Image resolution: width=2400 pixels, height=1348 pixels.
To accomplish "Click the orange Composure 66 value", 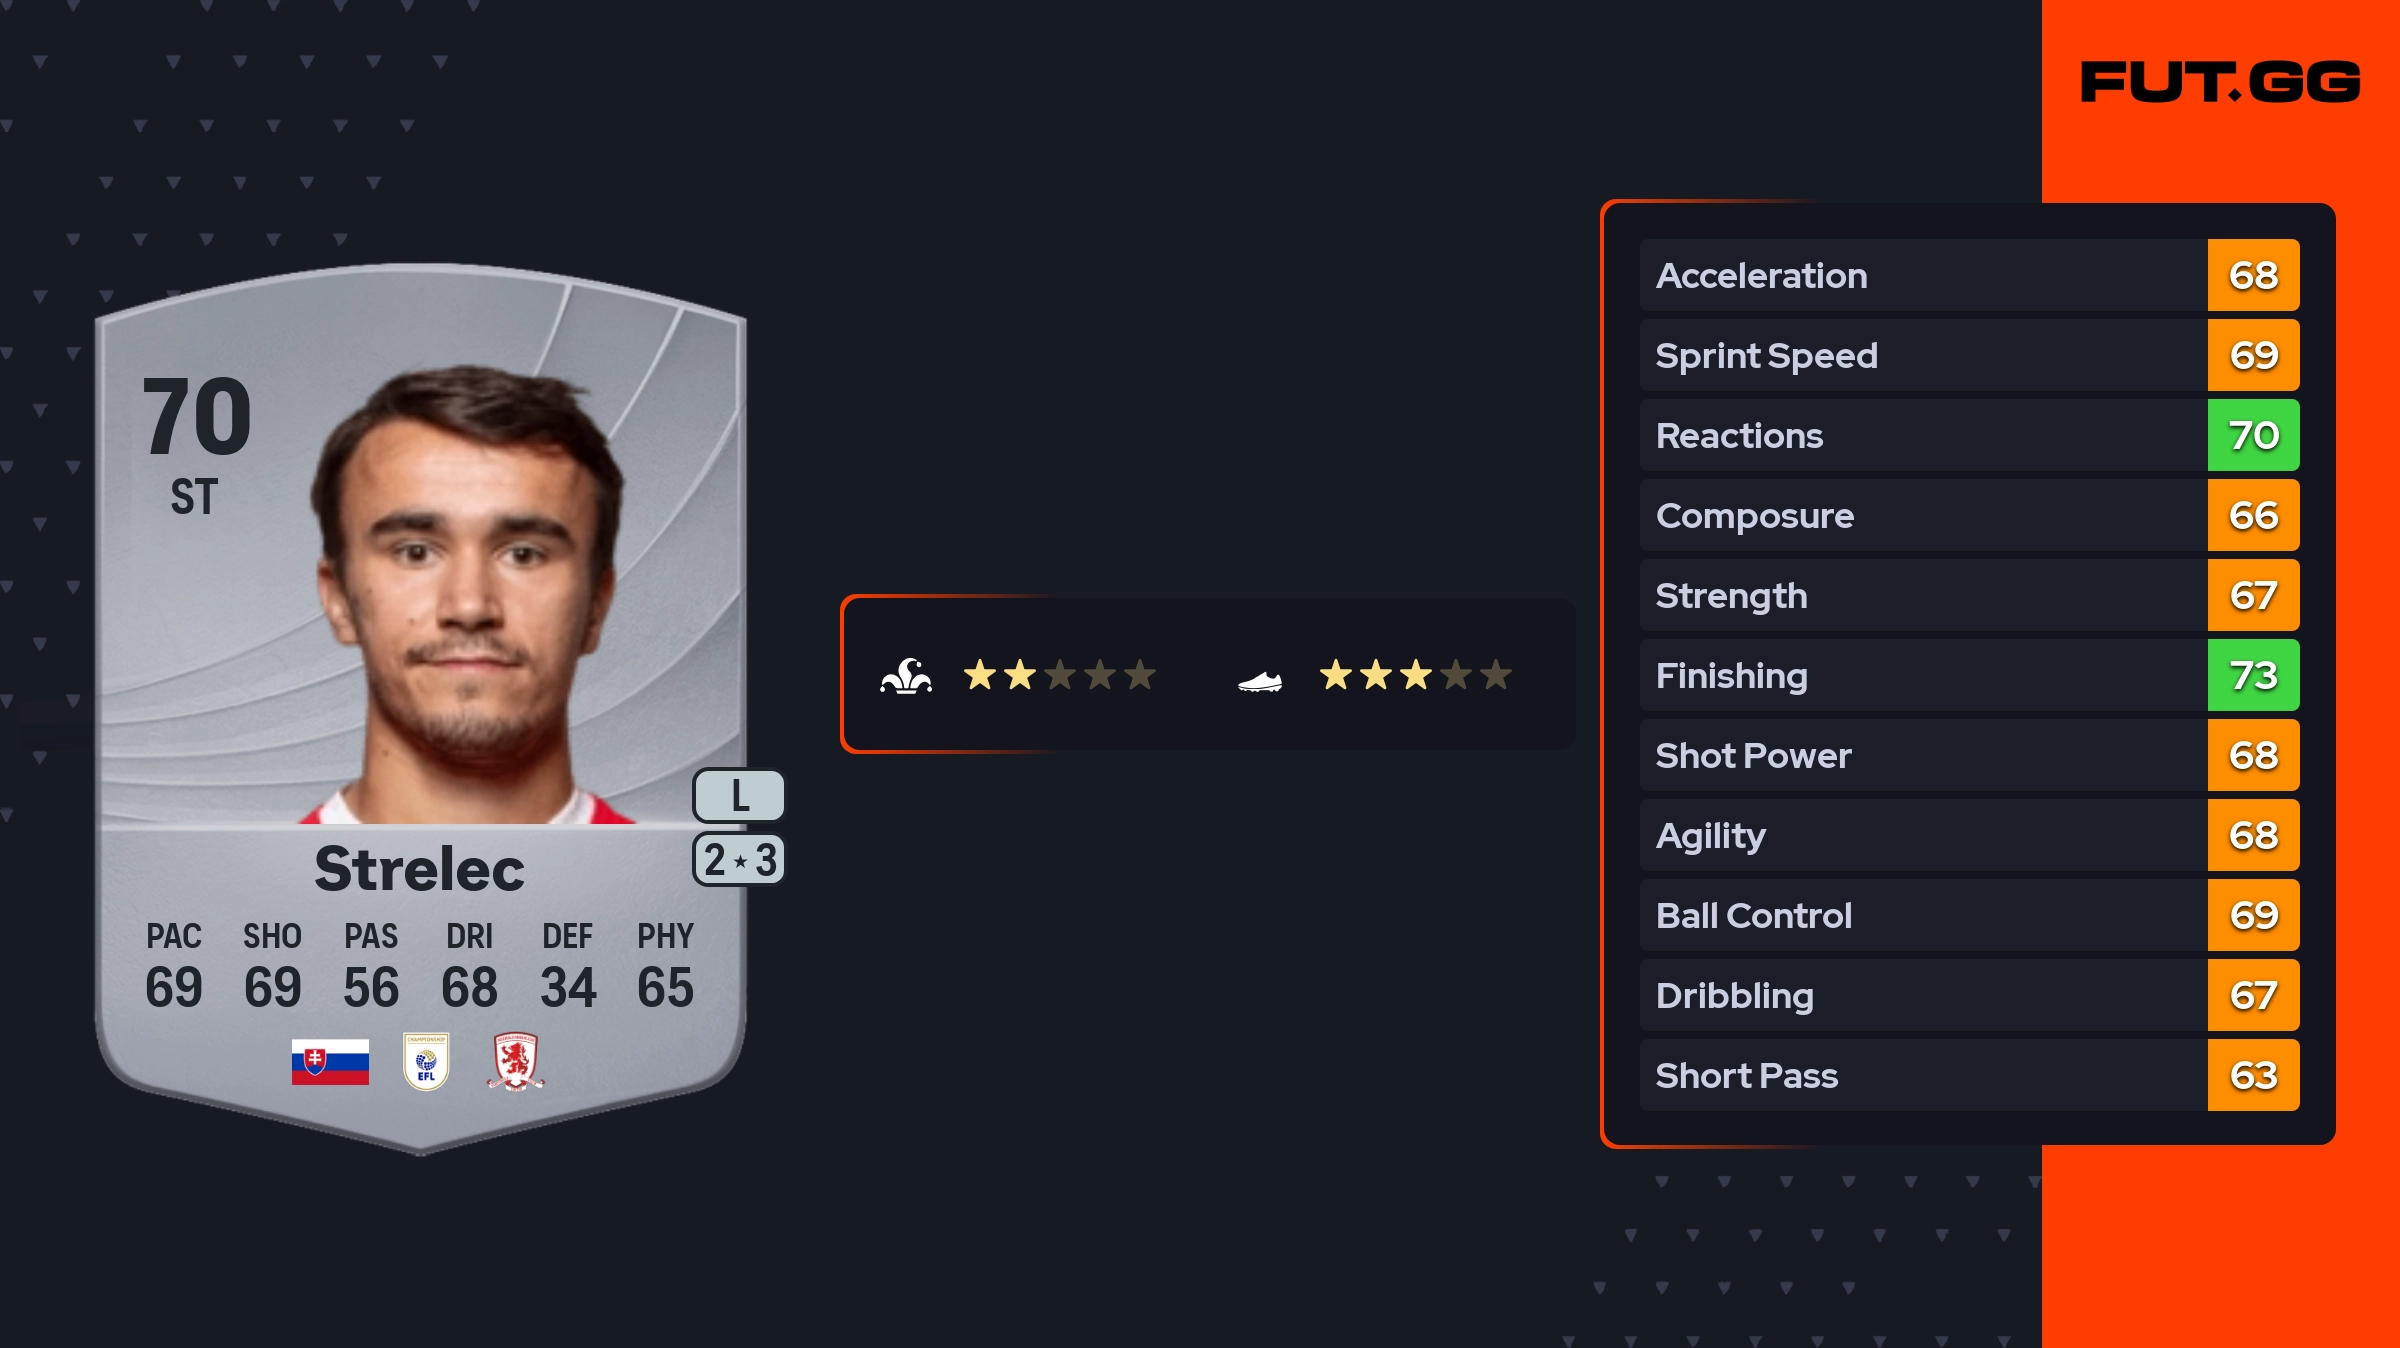I will 2253,515.
